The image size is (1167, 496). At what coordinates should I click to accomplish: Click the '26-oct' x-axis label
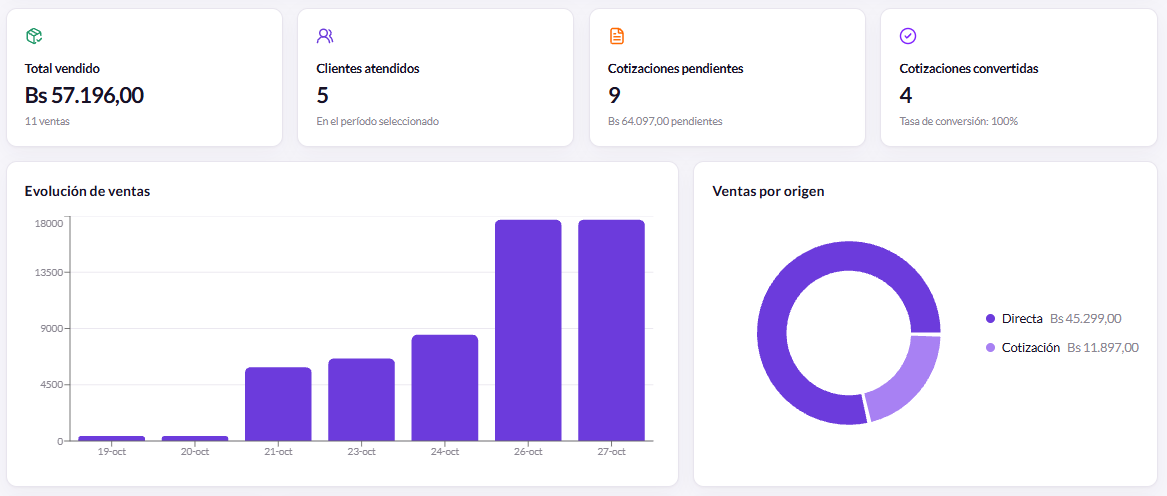(x=528, y=452)
